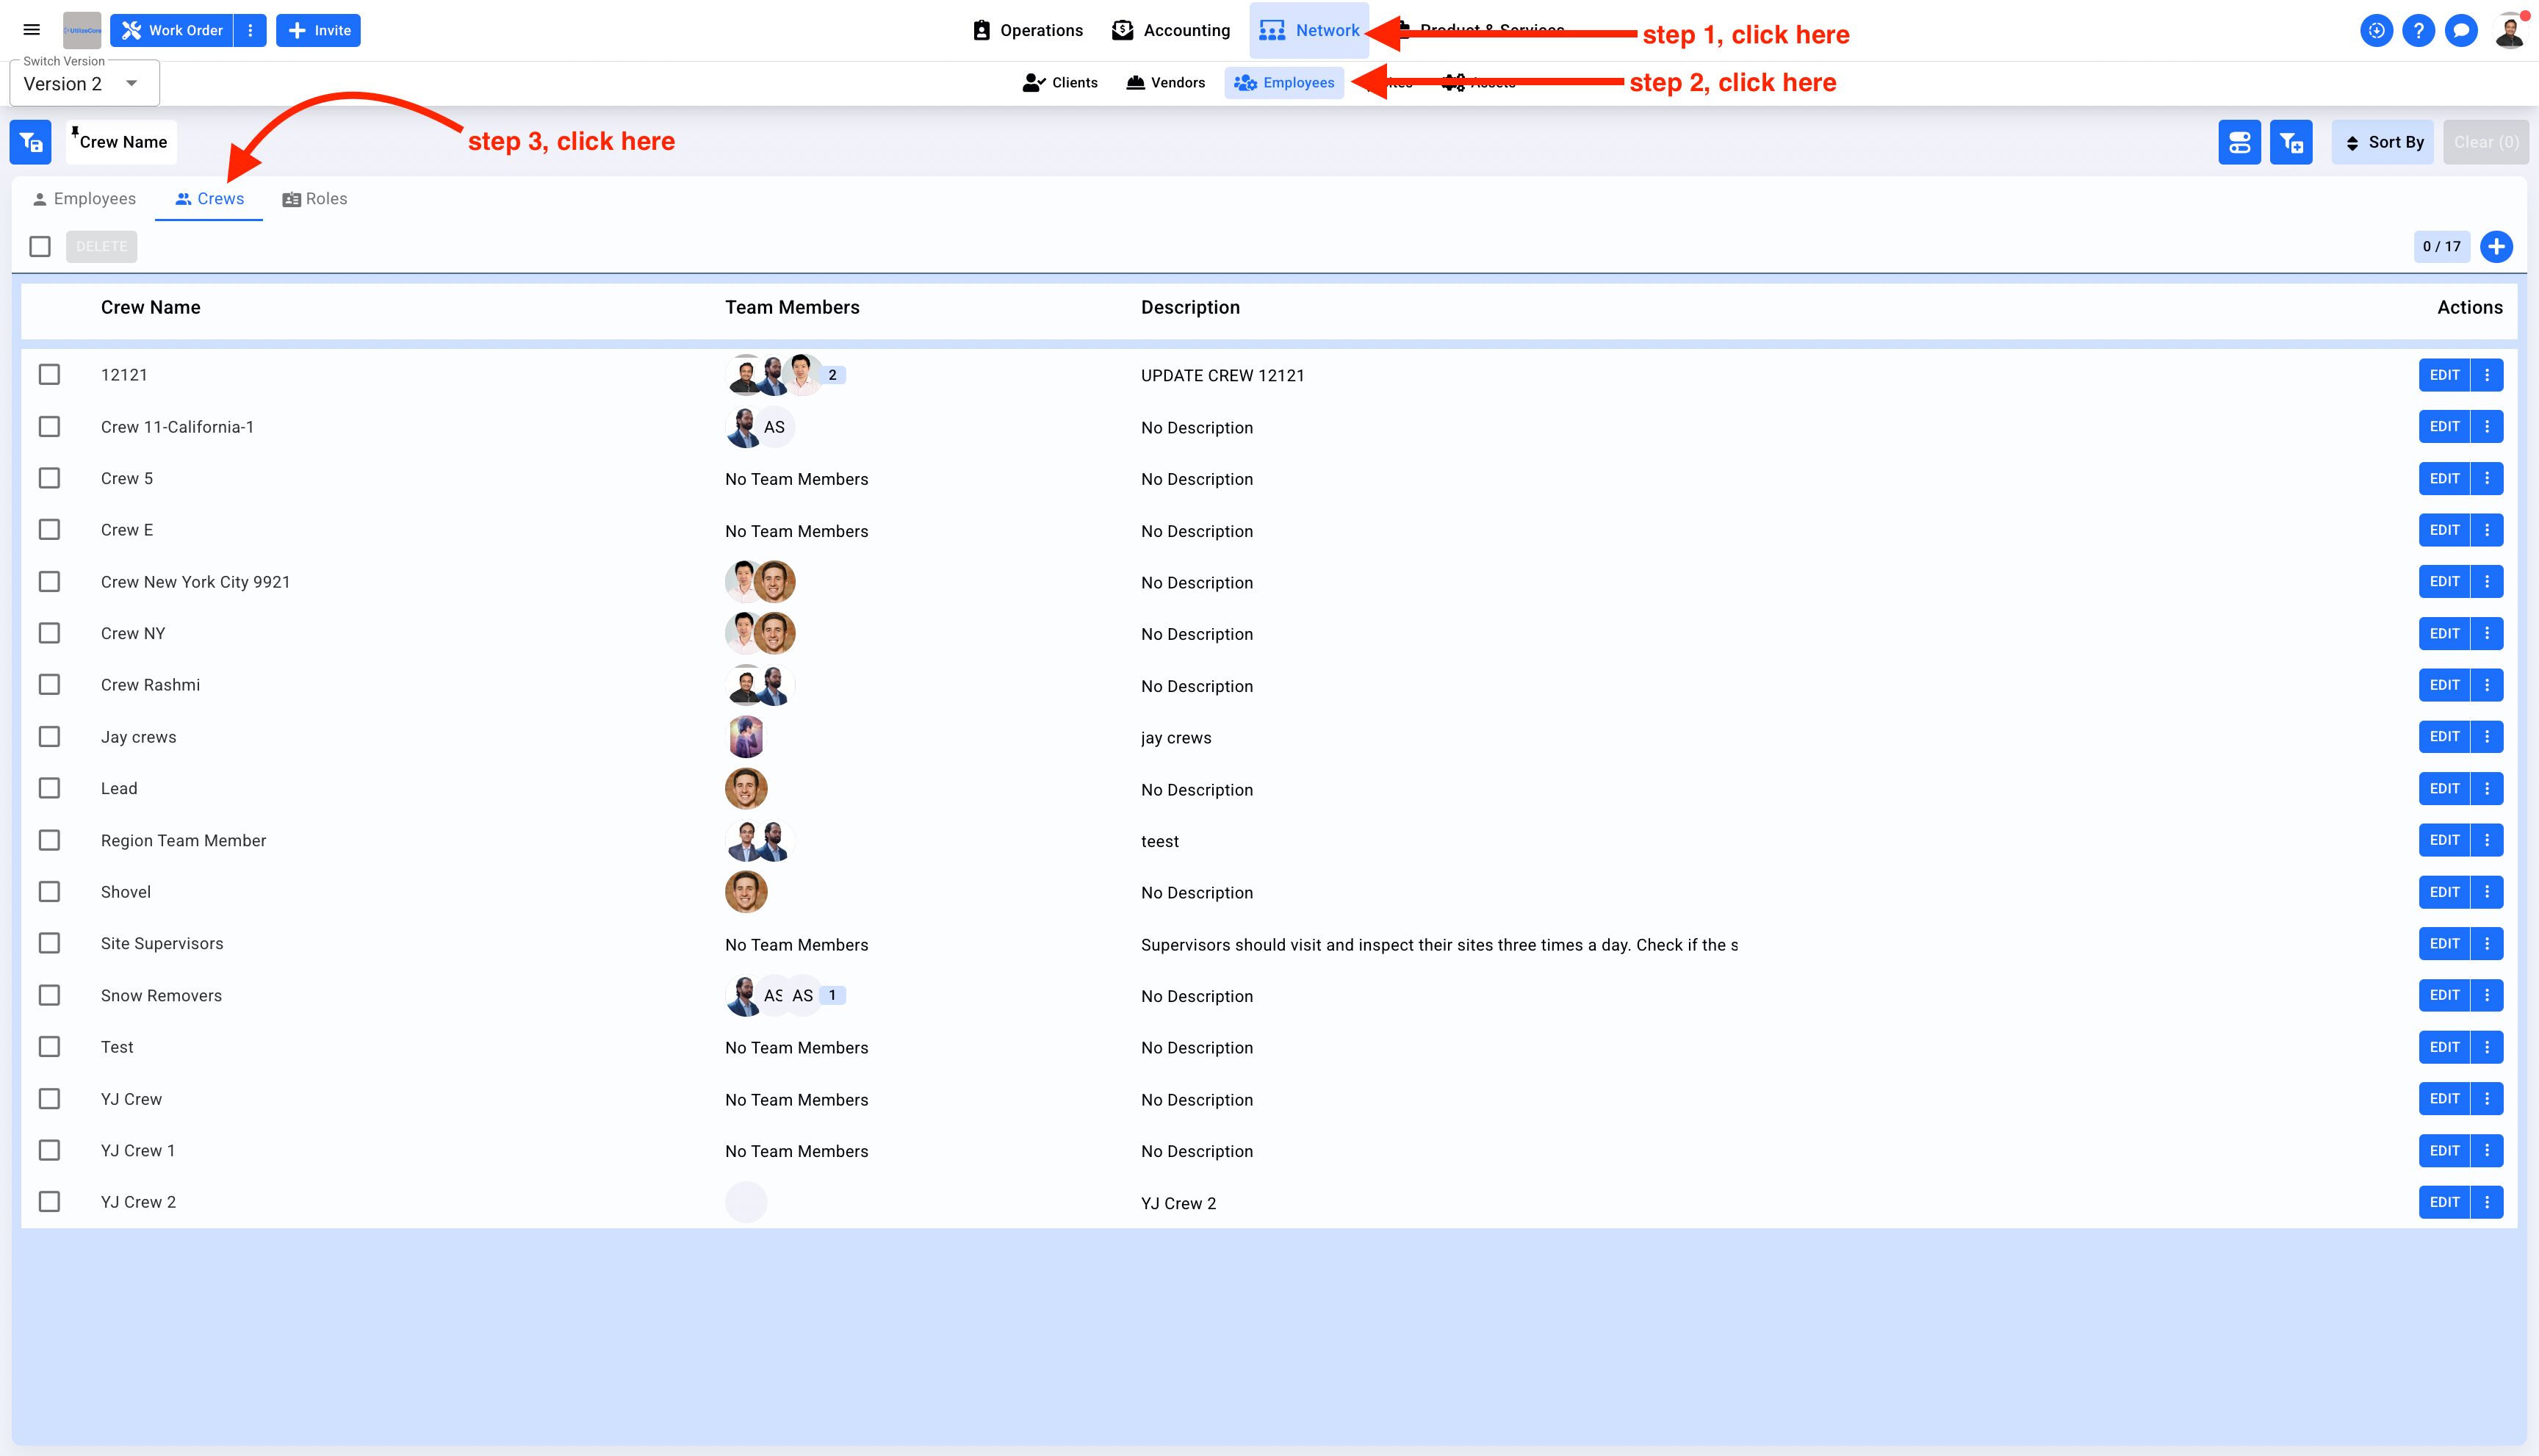The width and height of the screenshot is (2539, 1456).
Task: Click the Crew Name filter field
Action: click(123, 142)
